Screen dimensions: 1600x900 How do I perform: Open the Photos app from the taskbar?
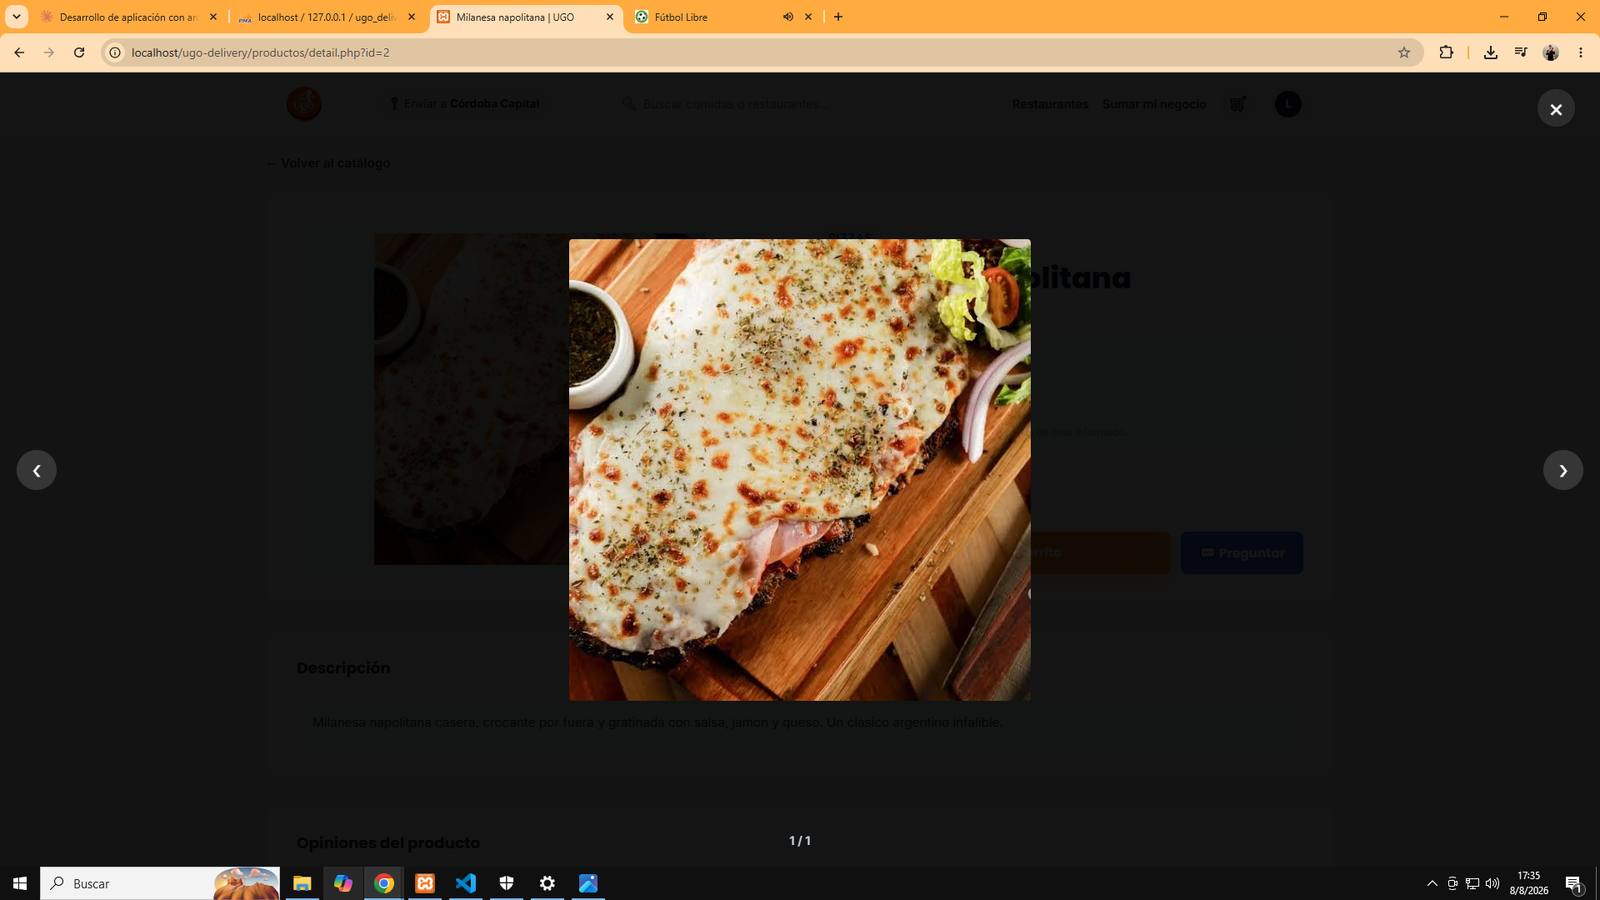tap(588, 883)
